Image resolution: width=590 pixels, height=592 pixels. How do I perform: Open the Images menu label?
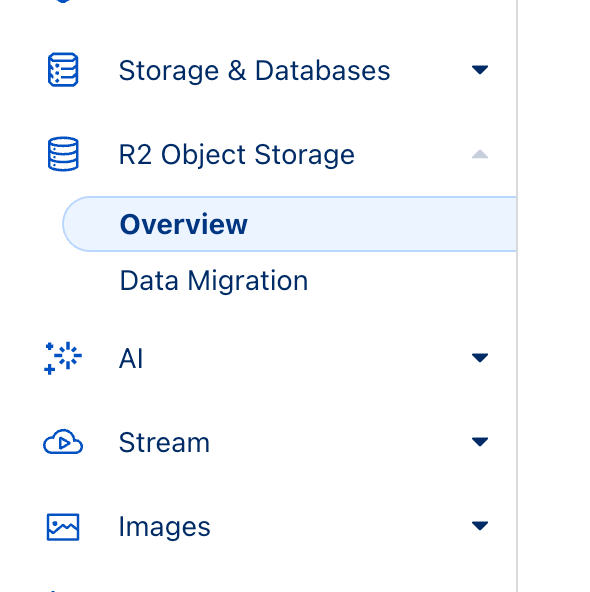165,527
